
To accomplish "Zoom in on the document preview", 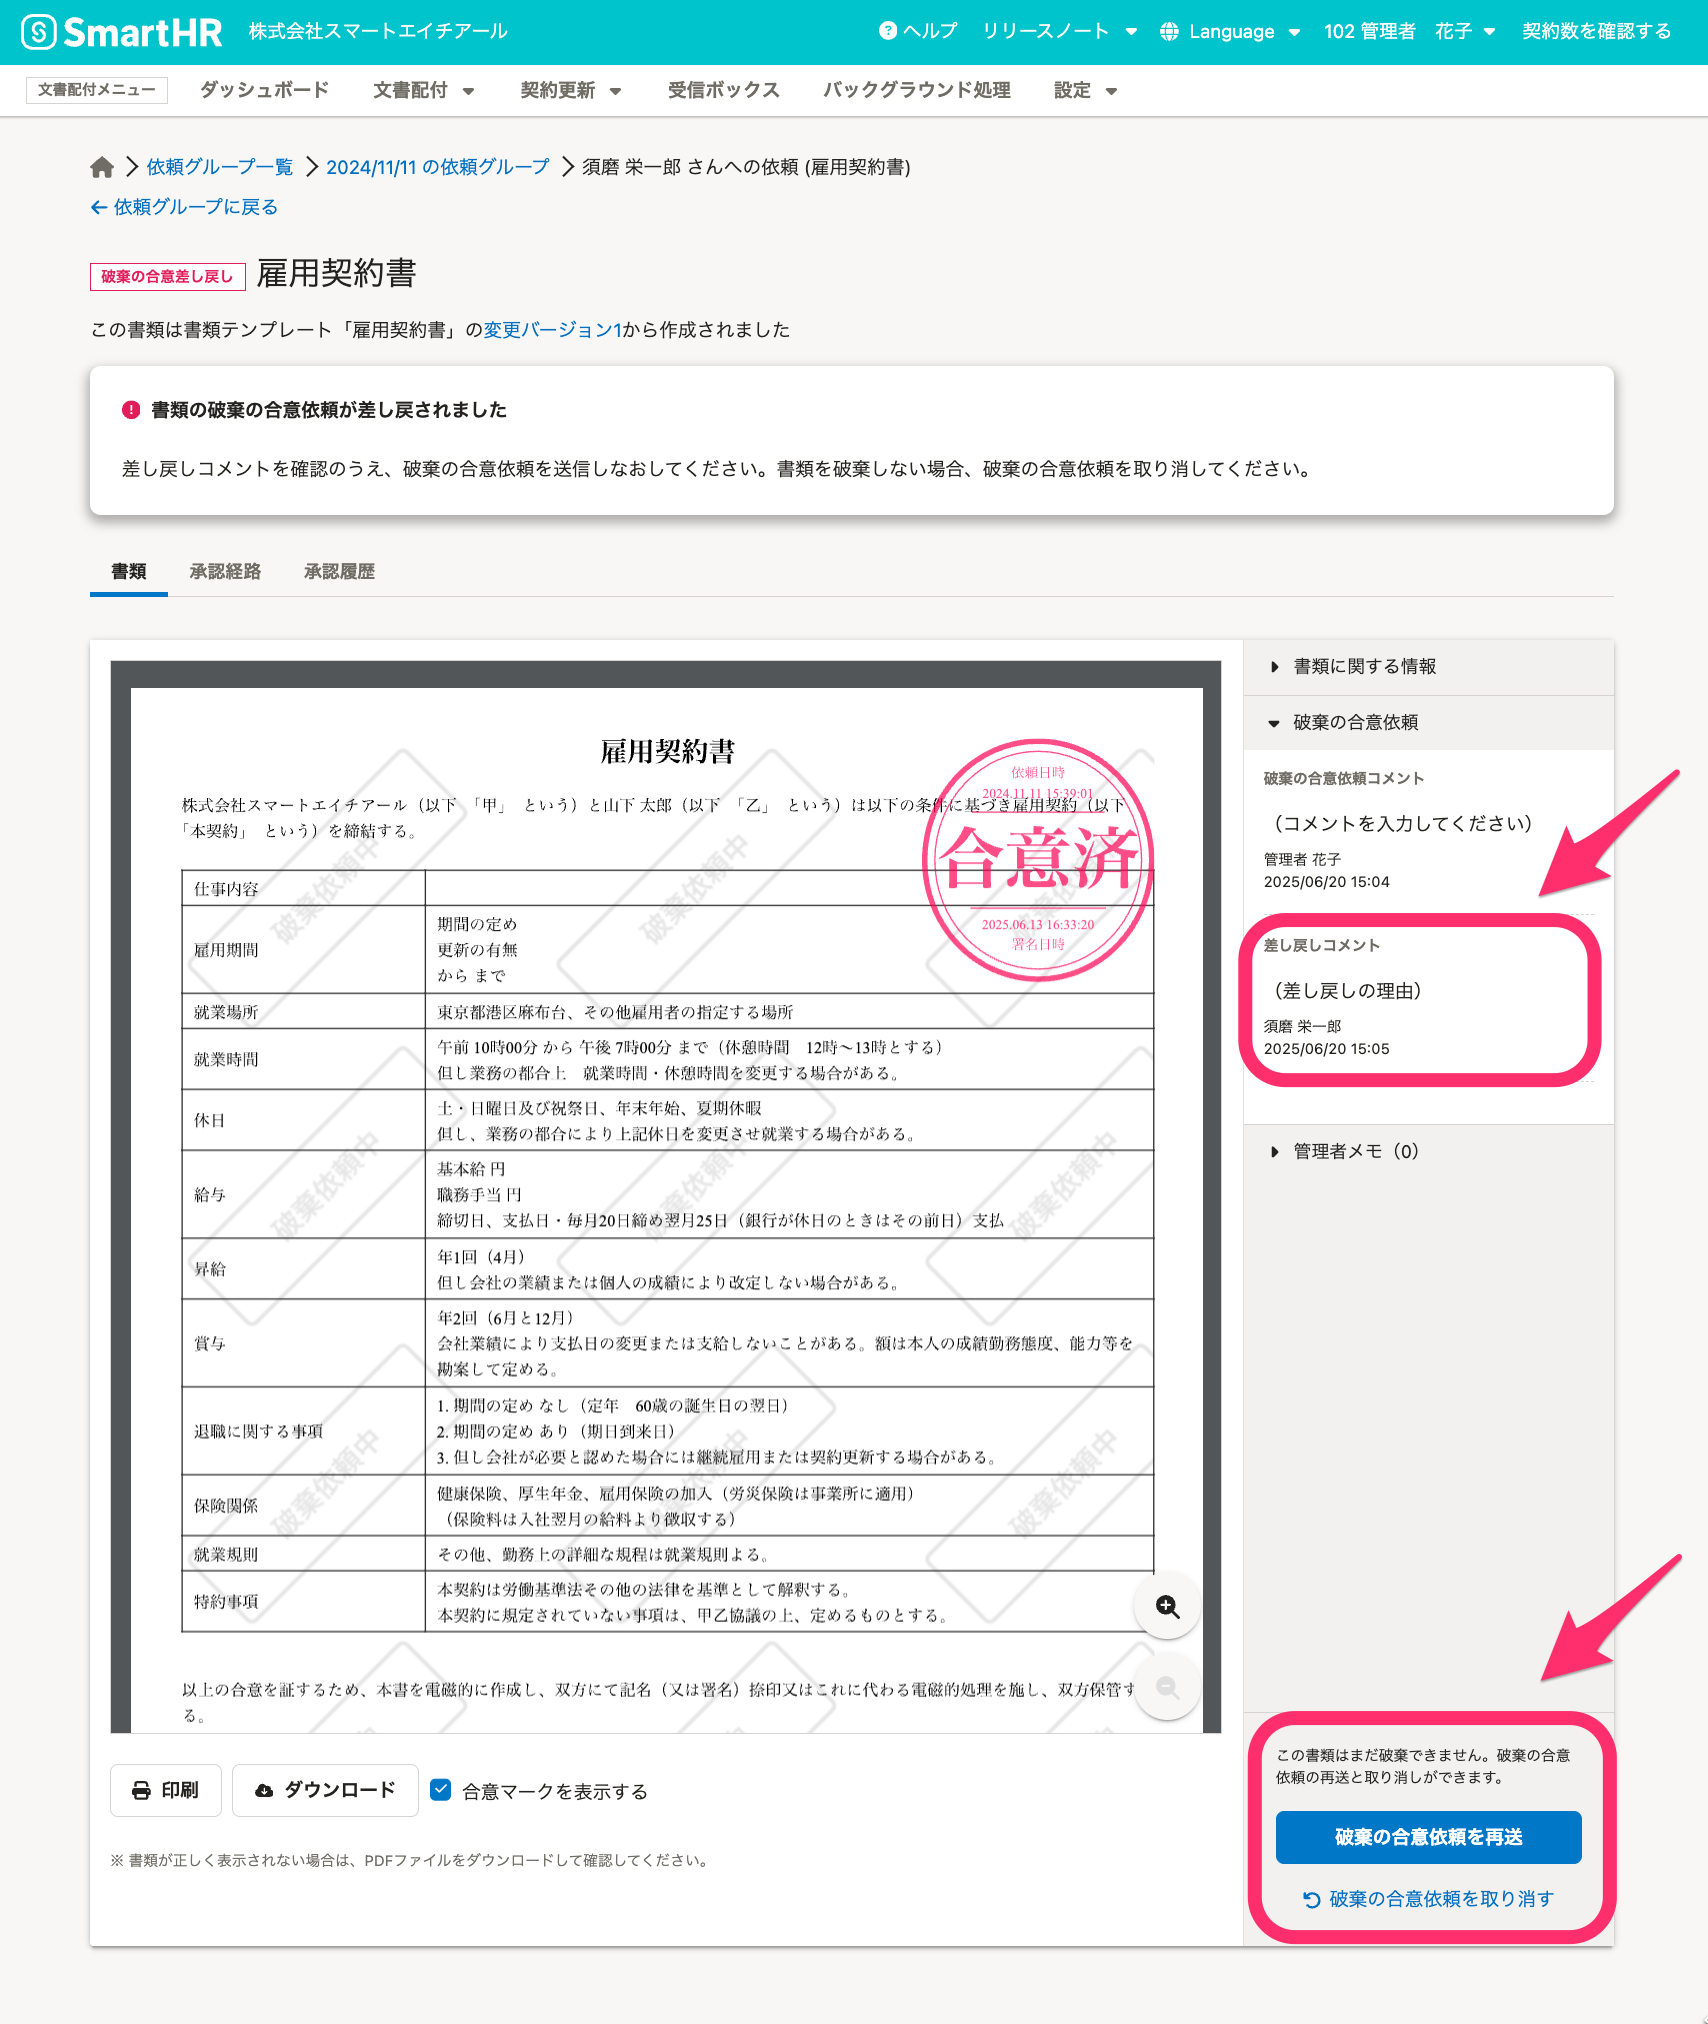I will [x=1167, y=1606].
